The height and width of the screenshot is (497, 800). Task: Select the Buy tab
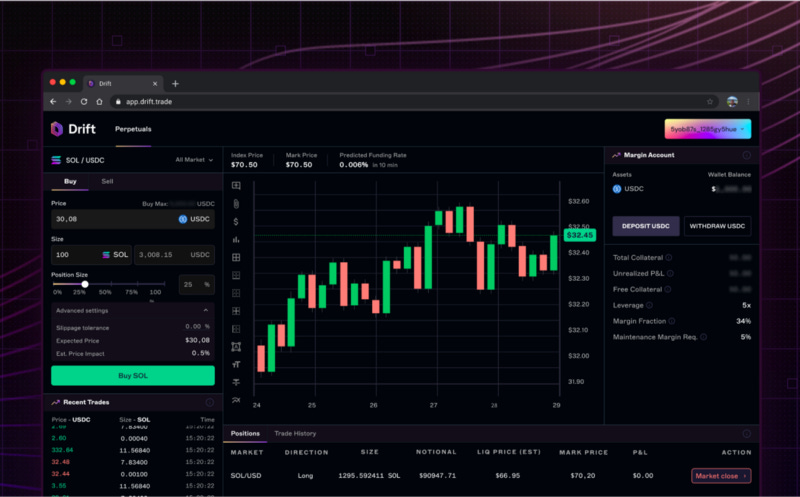pyautogui.click(x=70, y=181)
